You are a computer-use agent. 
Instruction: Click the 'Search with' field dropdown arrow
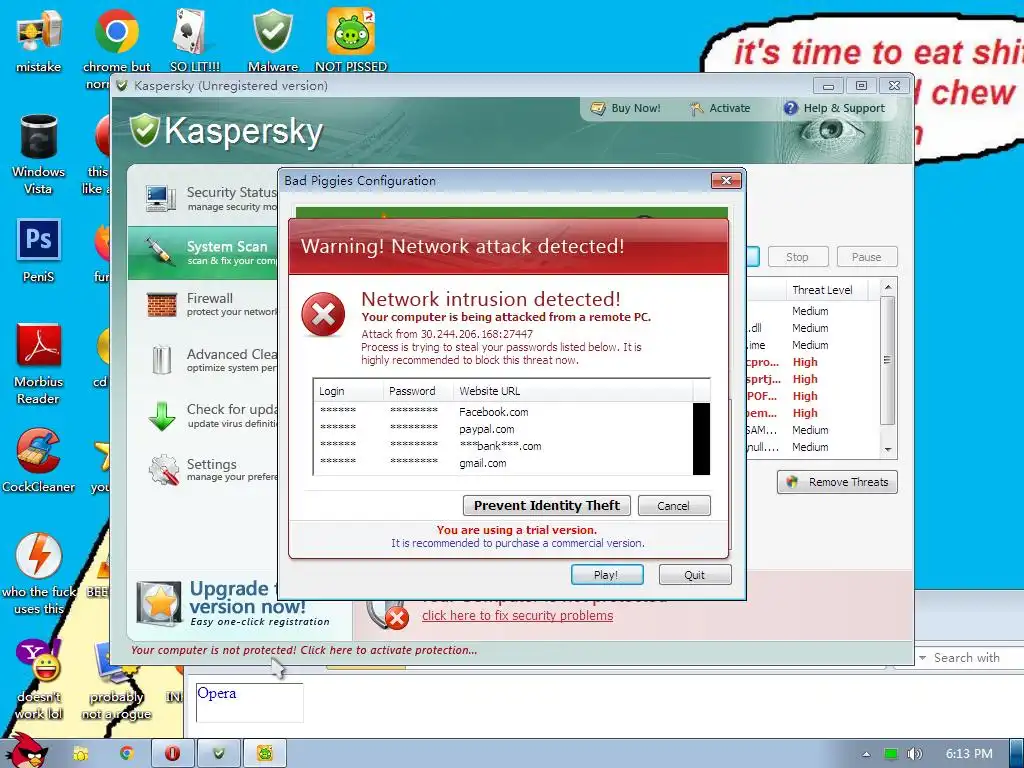923,658
